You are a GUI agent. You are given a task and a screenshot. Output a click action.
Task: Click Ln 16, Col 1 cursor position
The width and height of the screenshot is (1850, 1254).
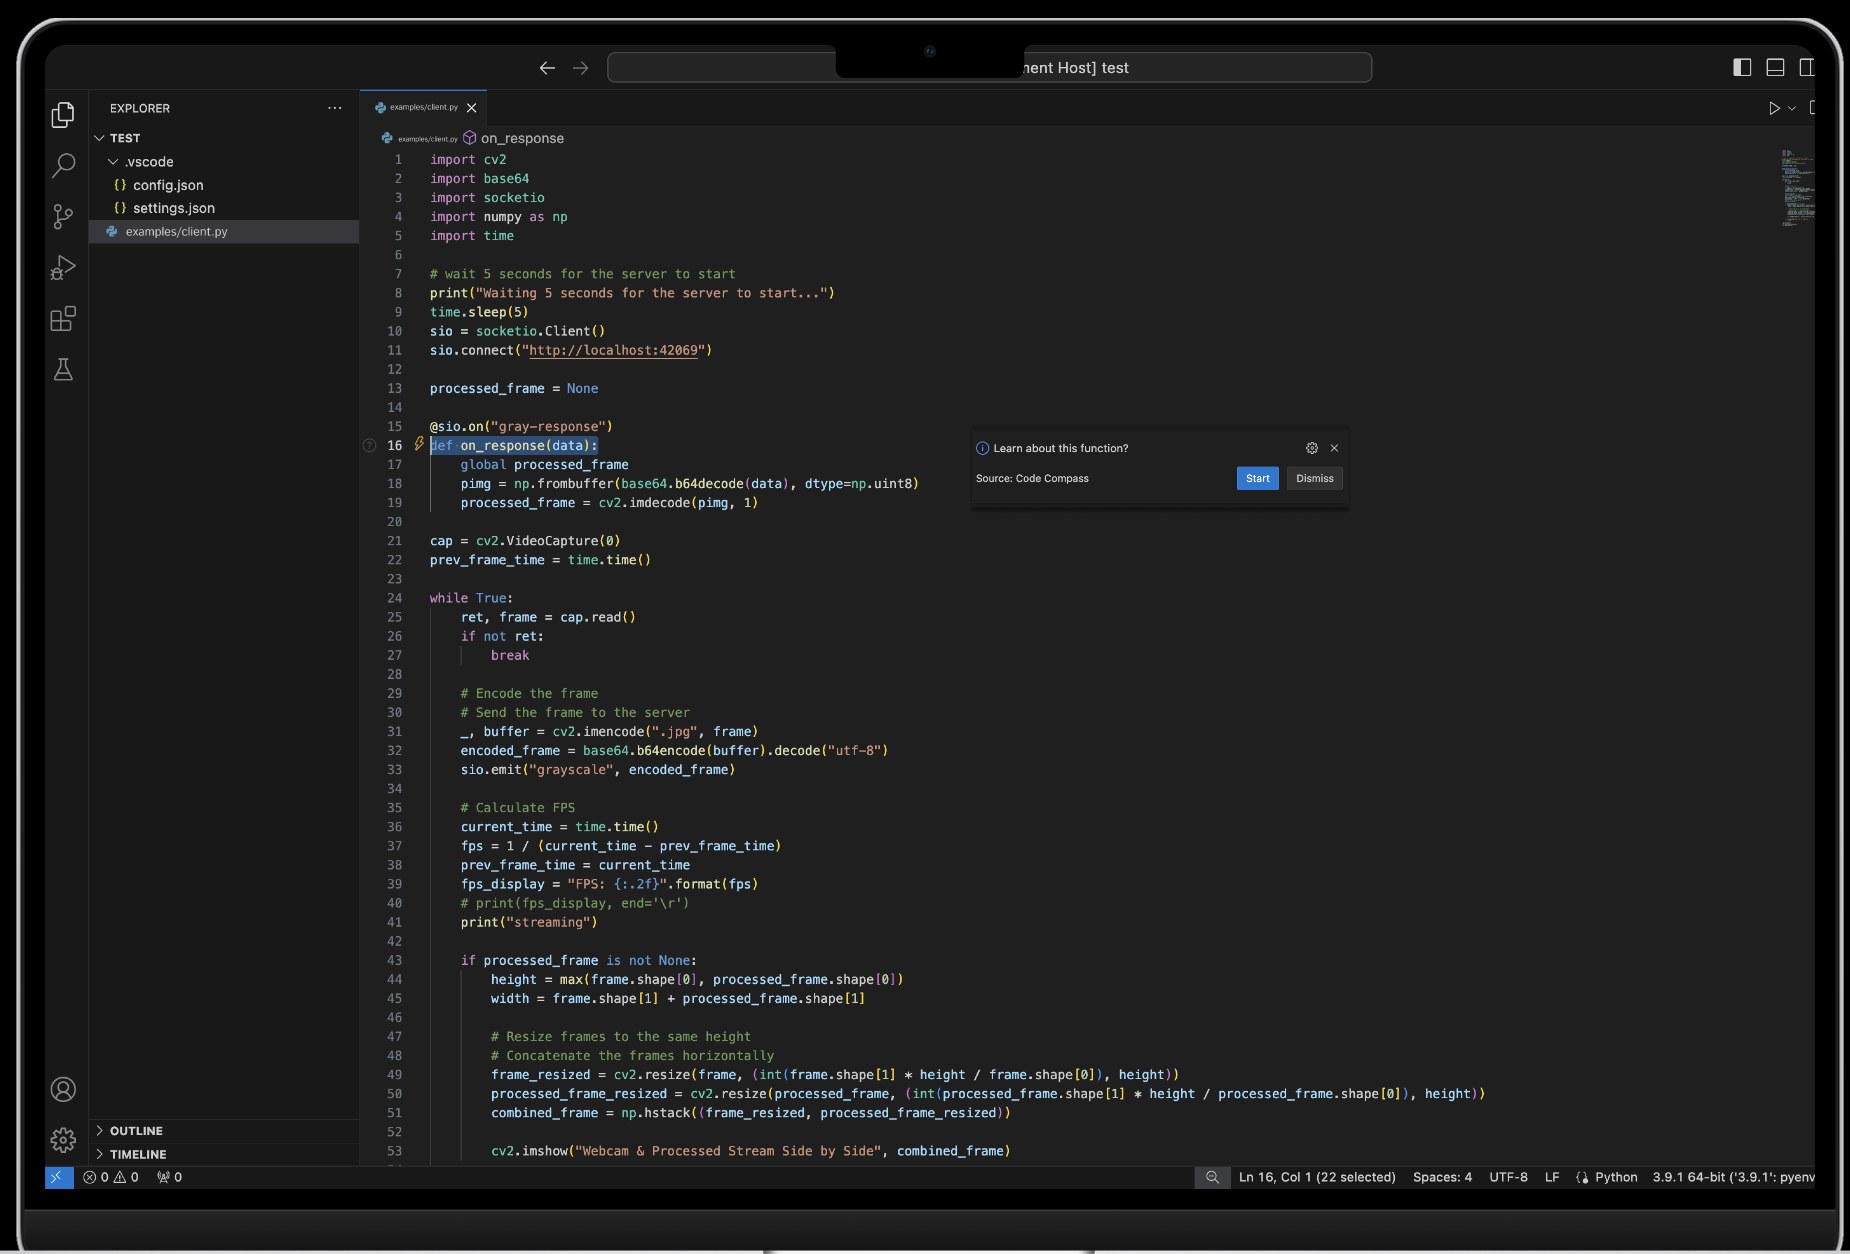1317,1177
